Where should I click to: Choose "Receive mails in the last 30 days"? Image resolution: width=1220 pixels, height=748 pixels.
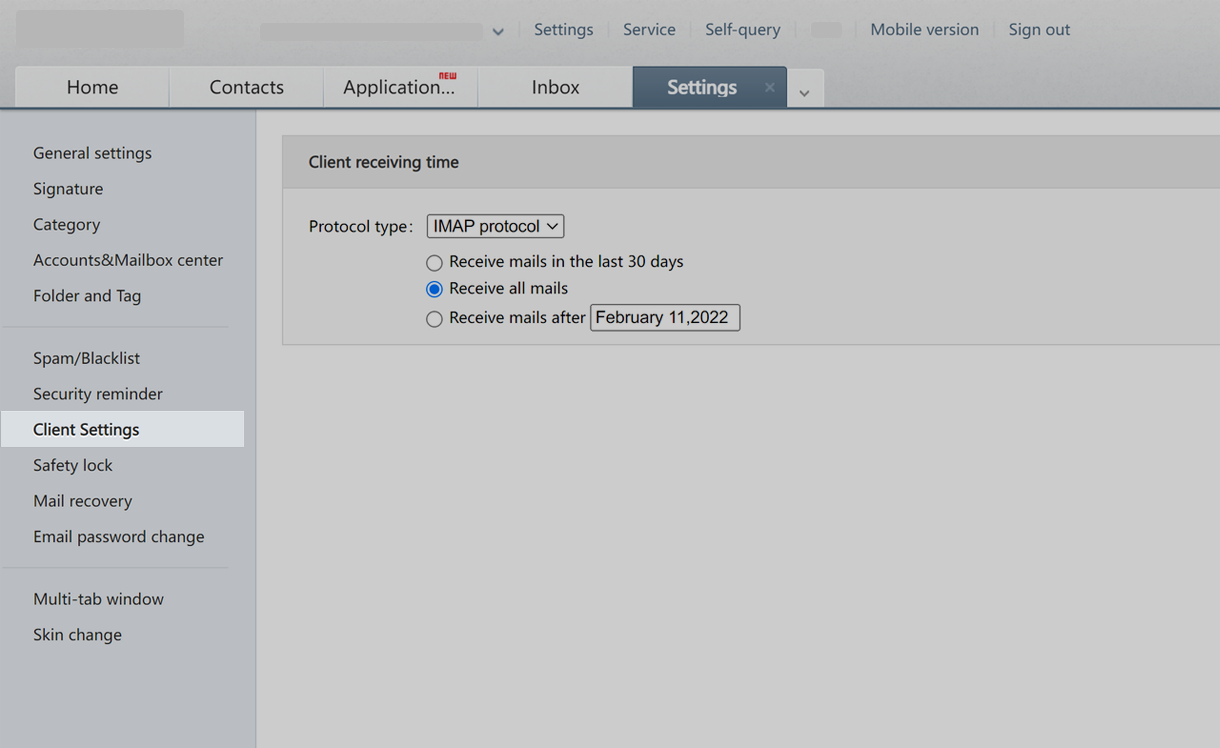pos(434,262)
